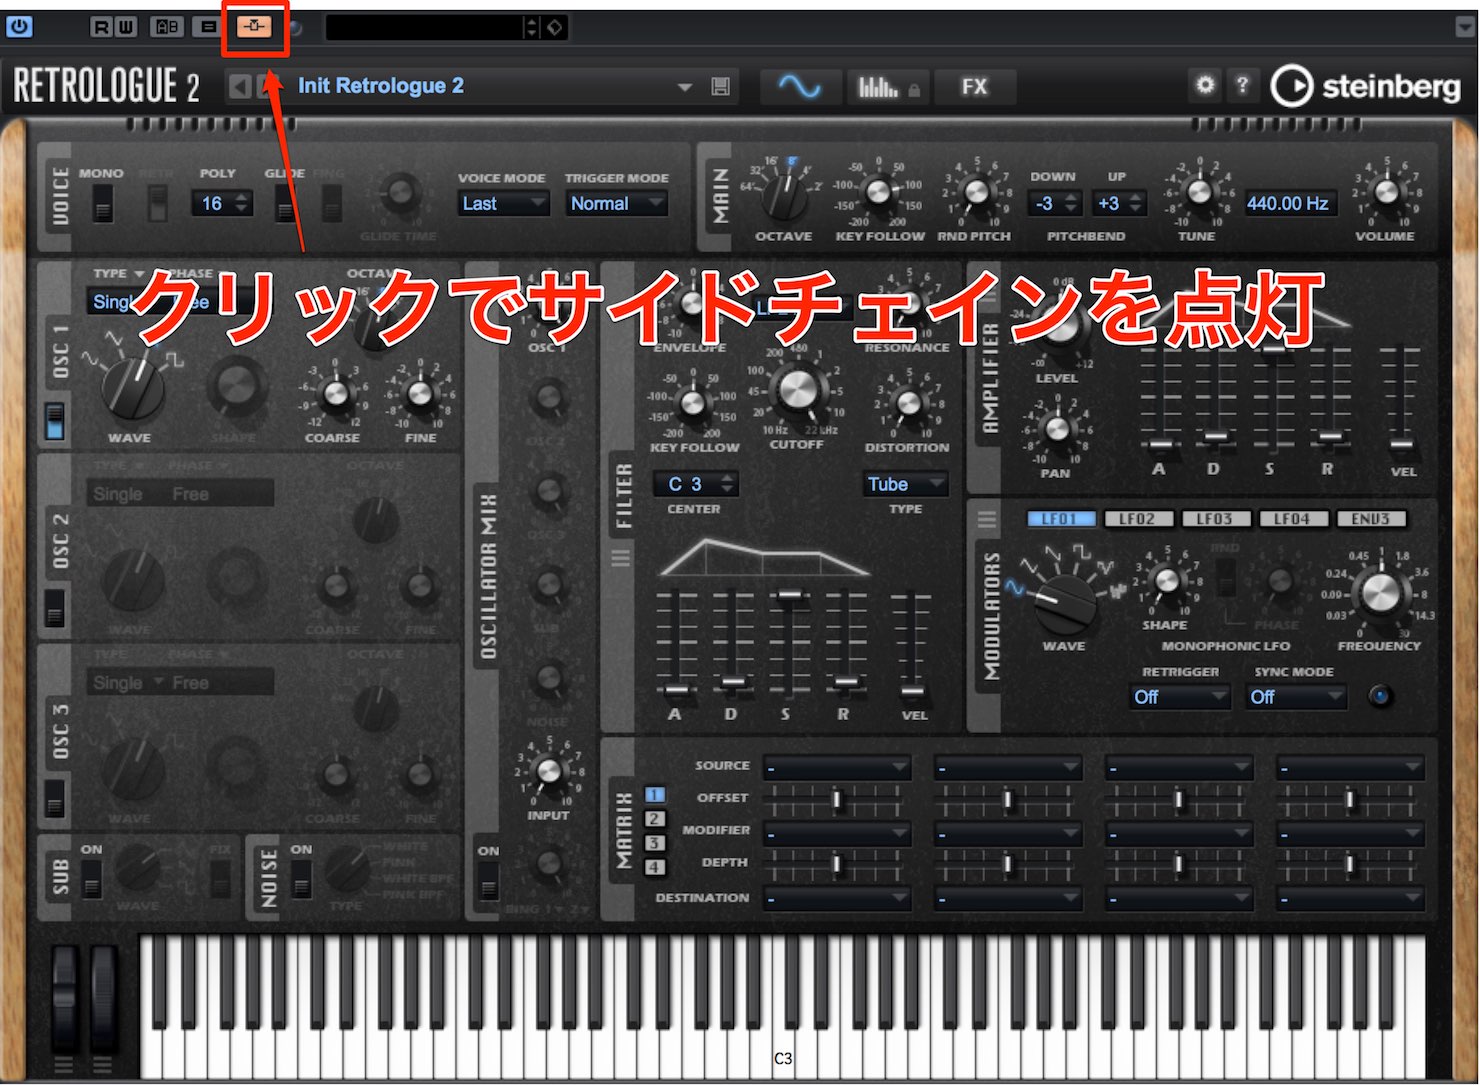Click the TUNE knob
Image resolution: width=1480 pixels, height=1085 pixels.
[1198, 192]
